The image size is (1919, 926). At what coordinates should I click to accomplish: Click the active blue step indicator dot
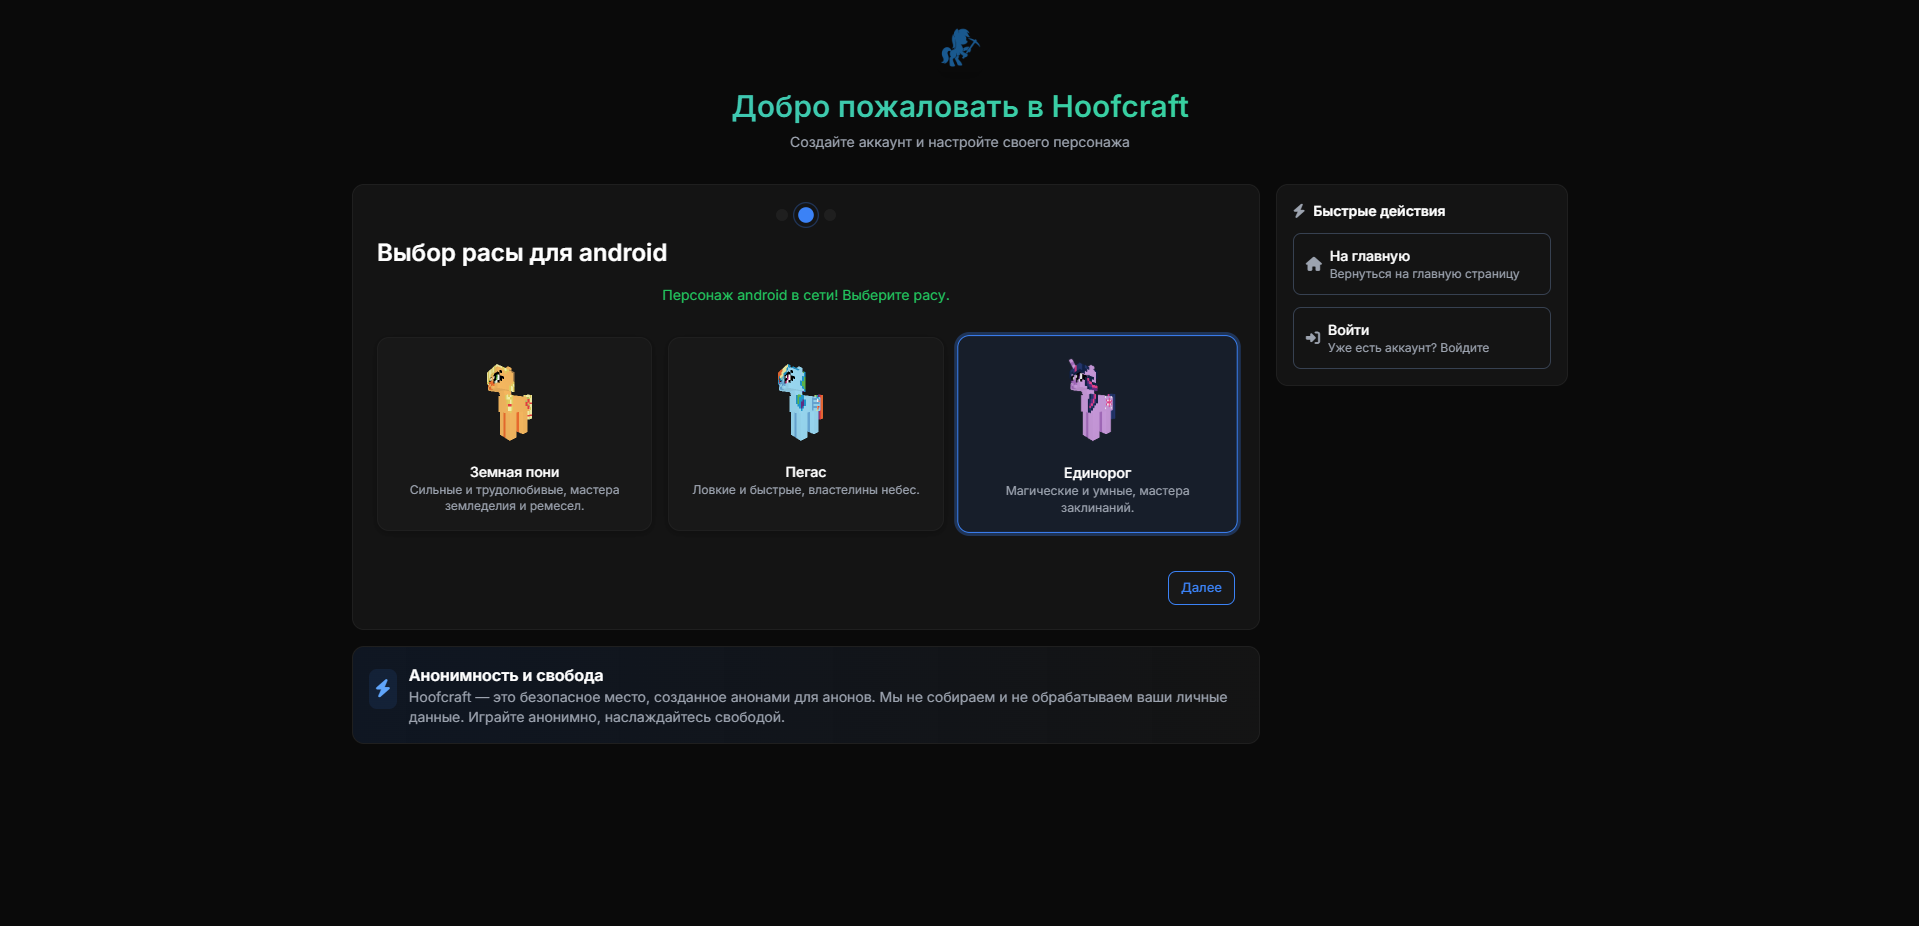[x=806, y=215]
